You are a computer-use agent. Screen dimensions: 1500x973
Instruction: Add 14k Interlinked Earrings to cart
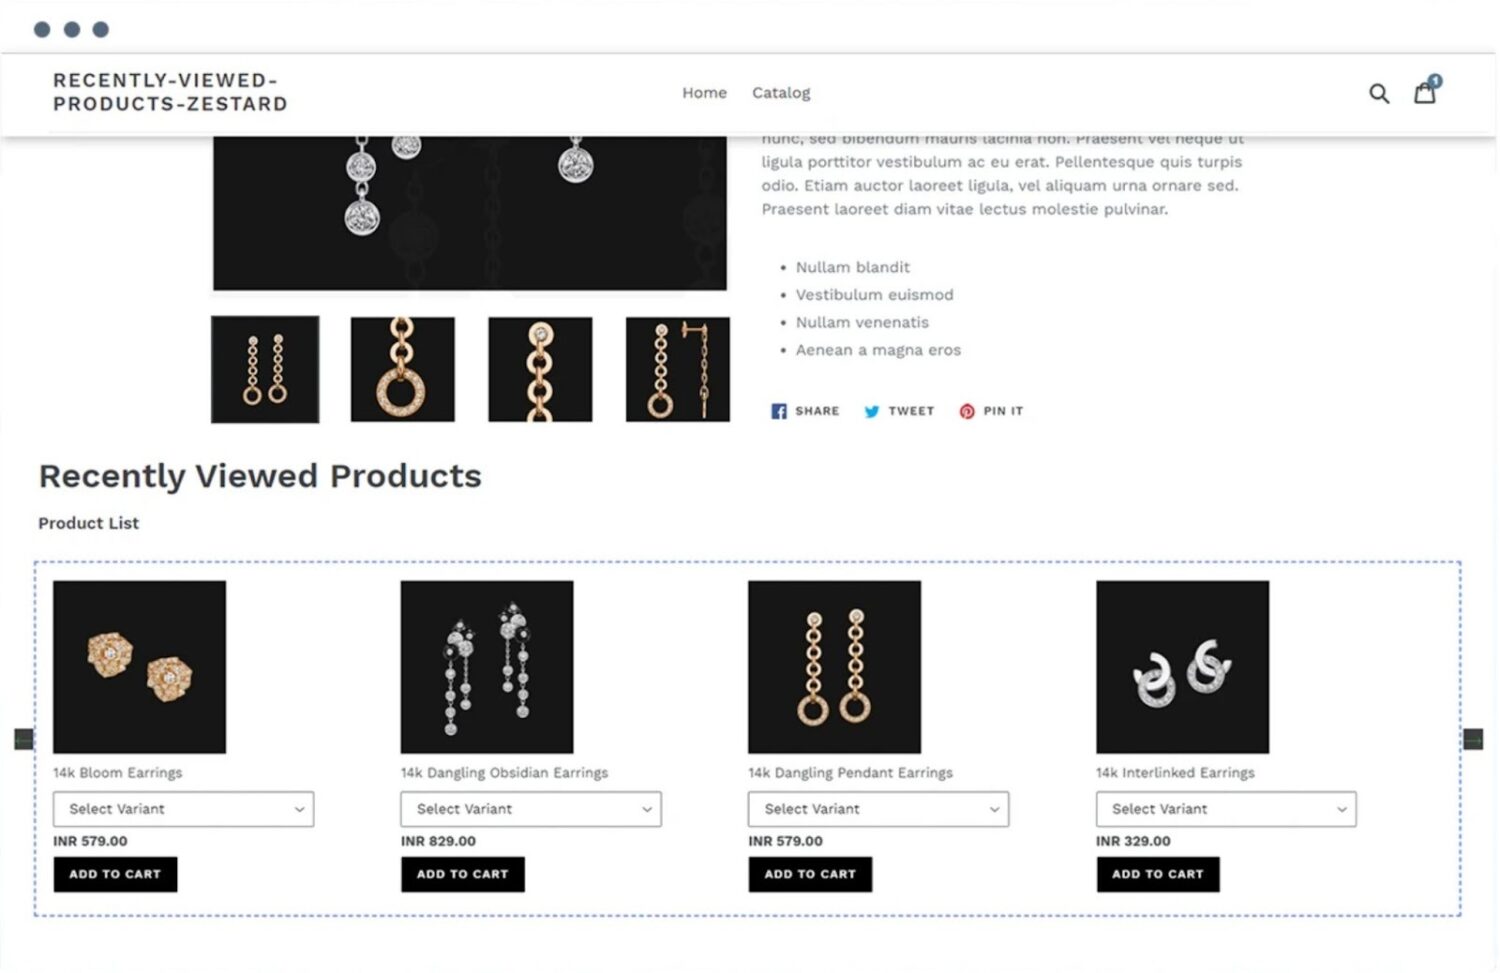(1157, 874)
